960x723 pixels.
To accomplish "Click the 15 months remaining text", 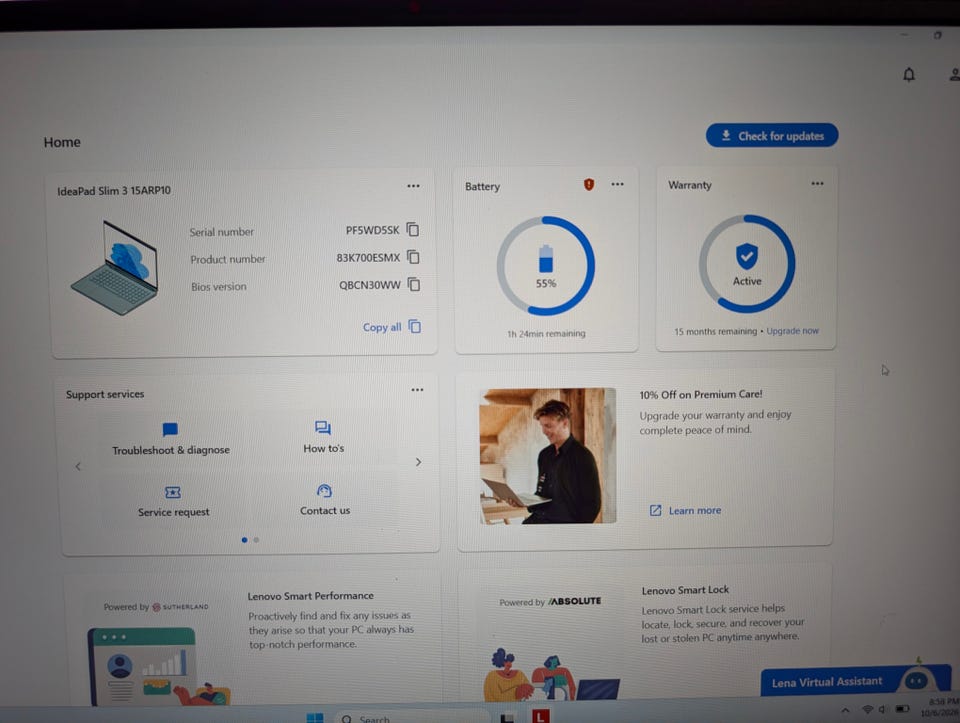I will tap(716, 331).
